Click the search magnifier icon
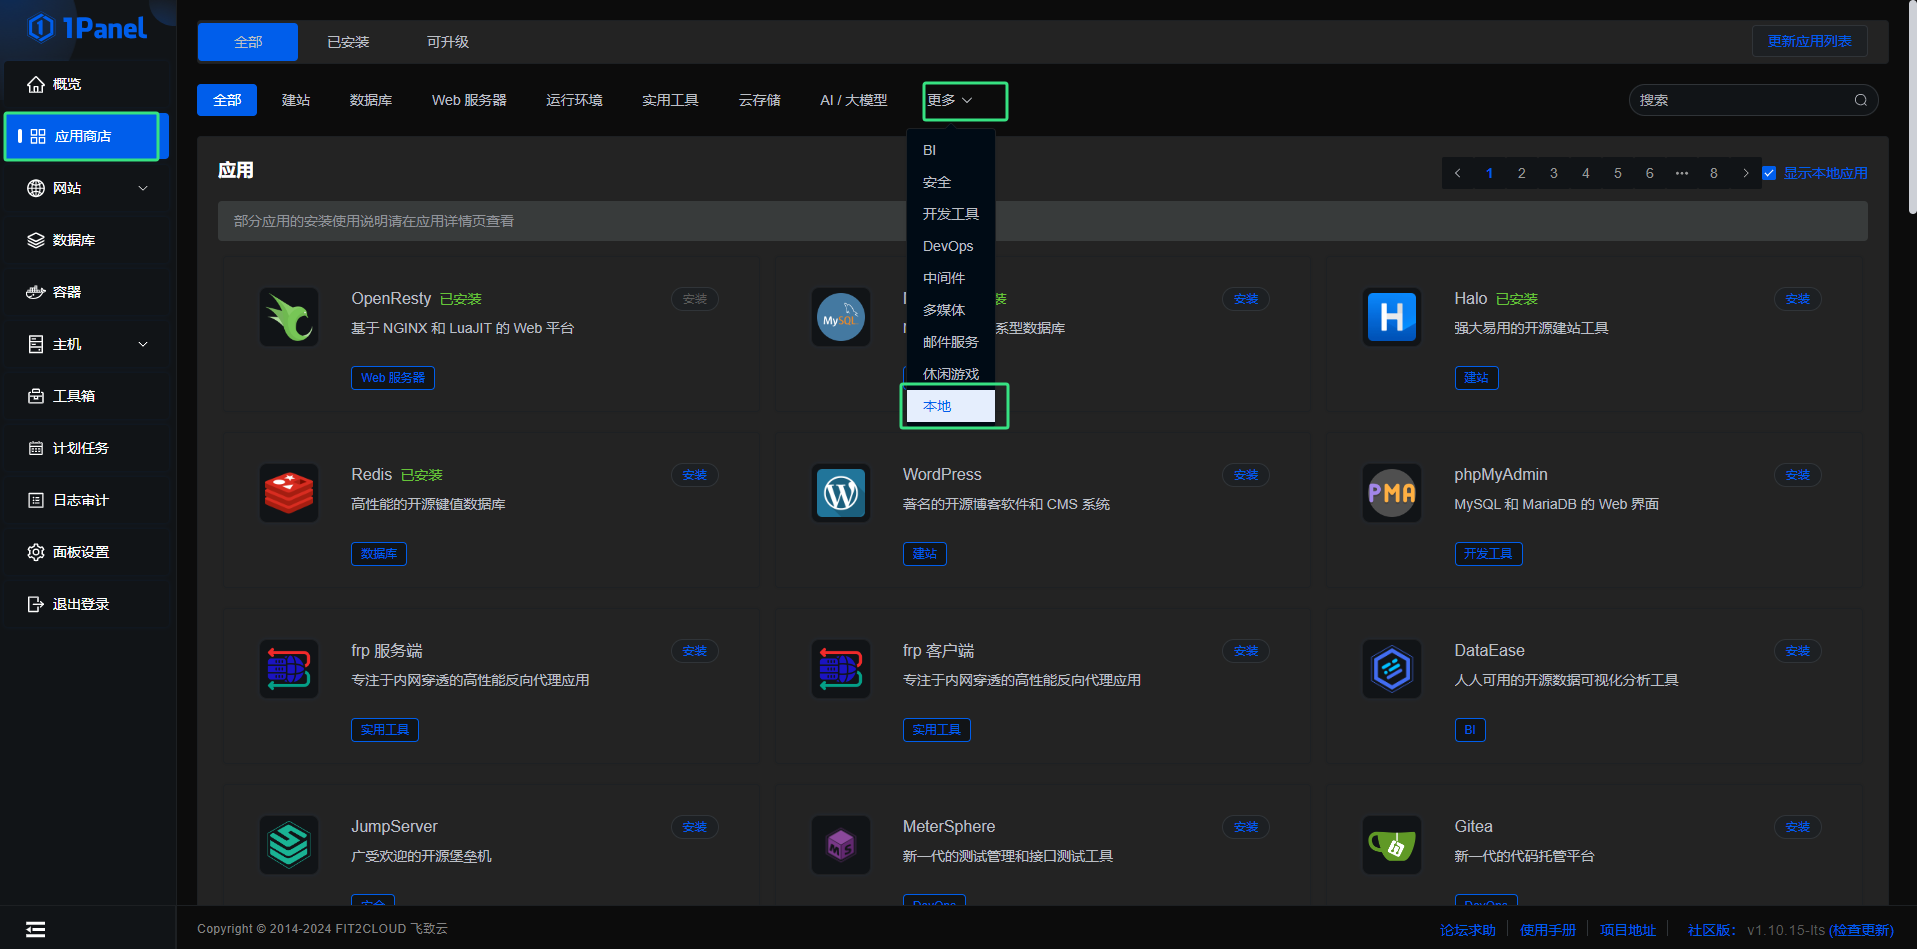This screenshot has height=949, width=1917. [1861, 100]
